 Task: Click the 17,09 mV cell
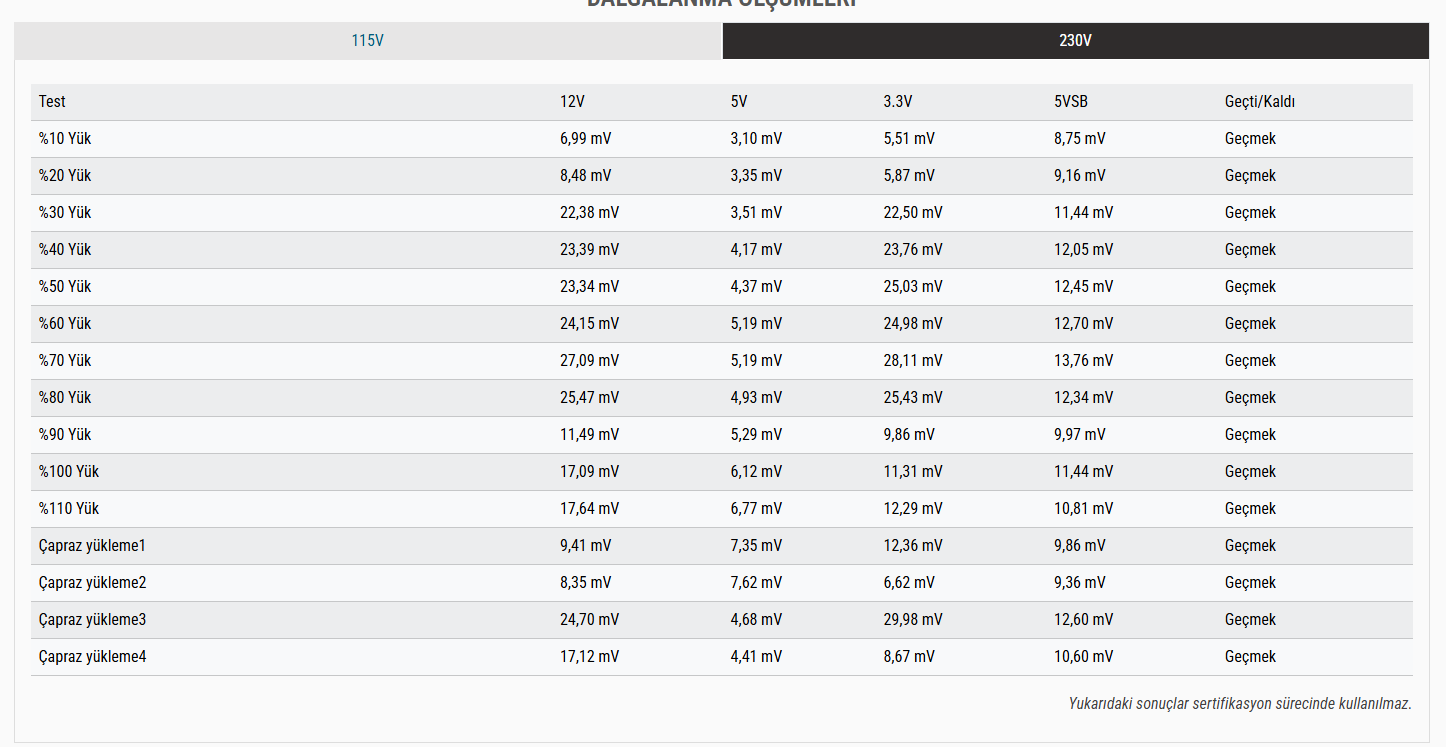(590, 472)
